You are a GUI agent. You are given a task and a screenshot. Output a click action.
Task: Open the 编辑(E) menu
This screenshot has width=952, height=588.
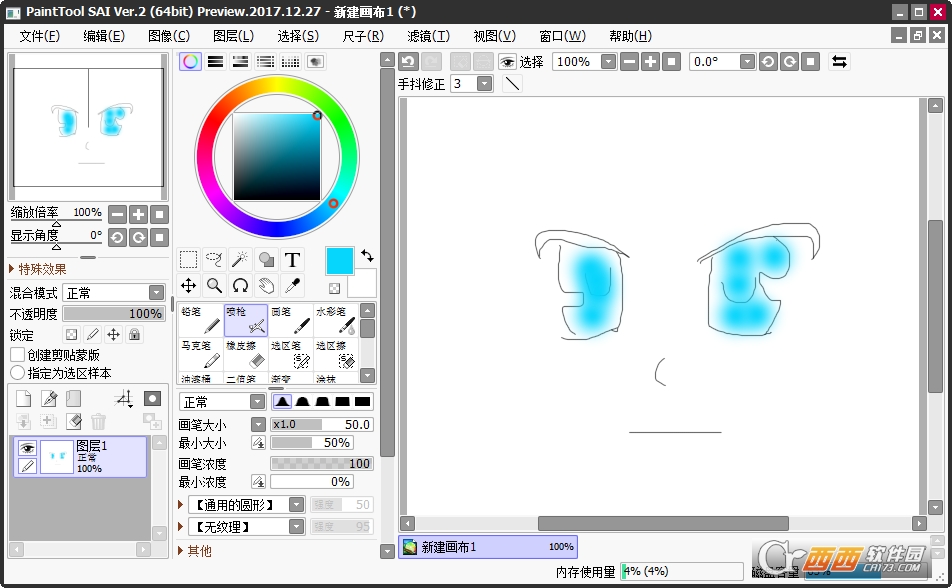104,36
